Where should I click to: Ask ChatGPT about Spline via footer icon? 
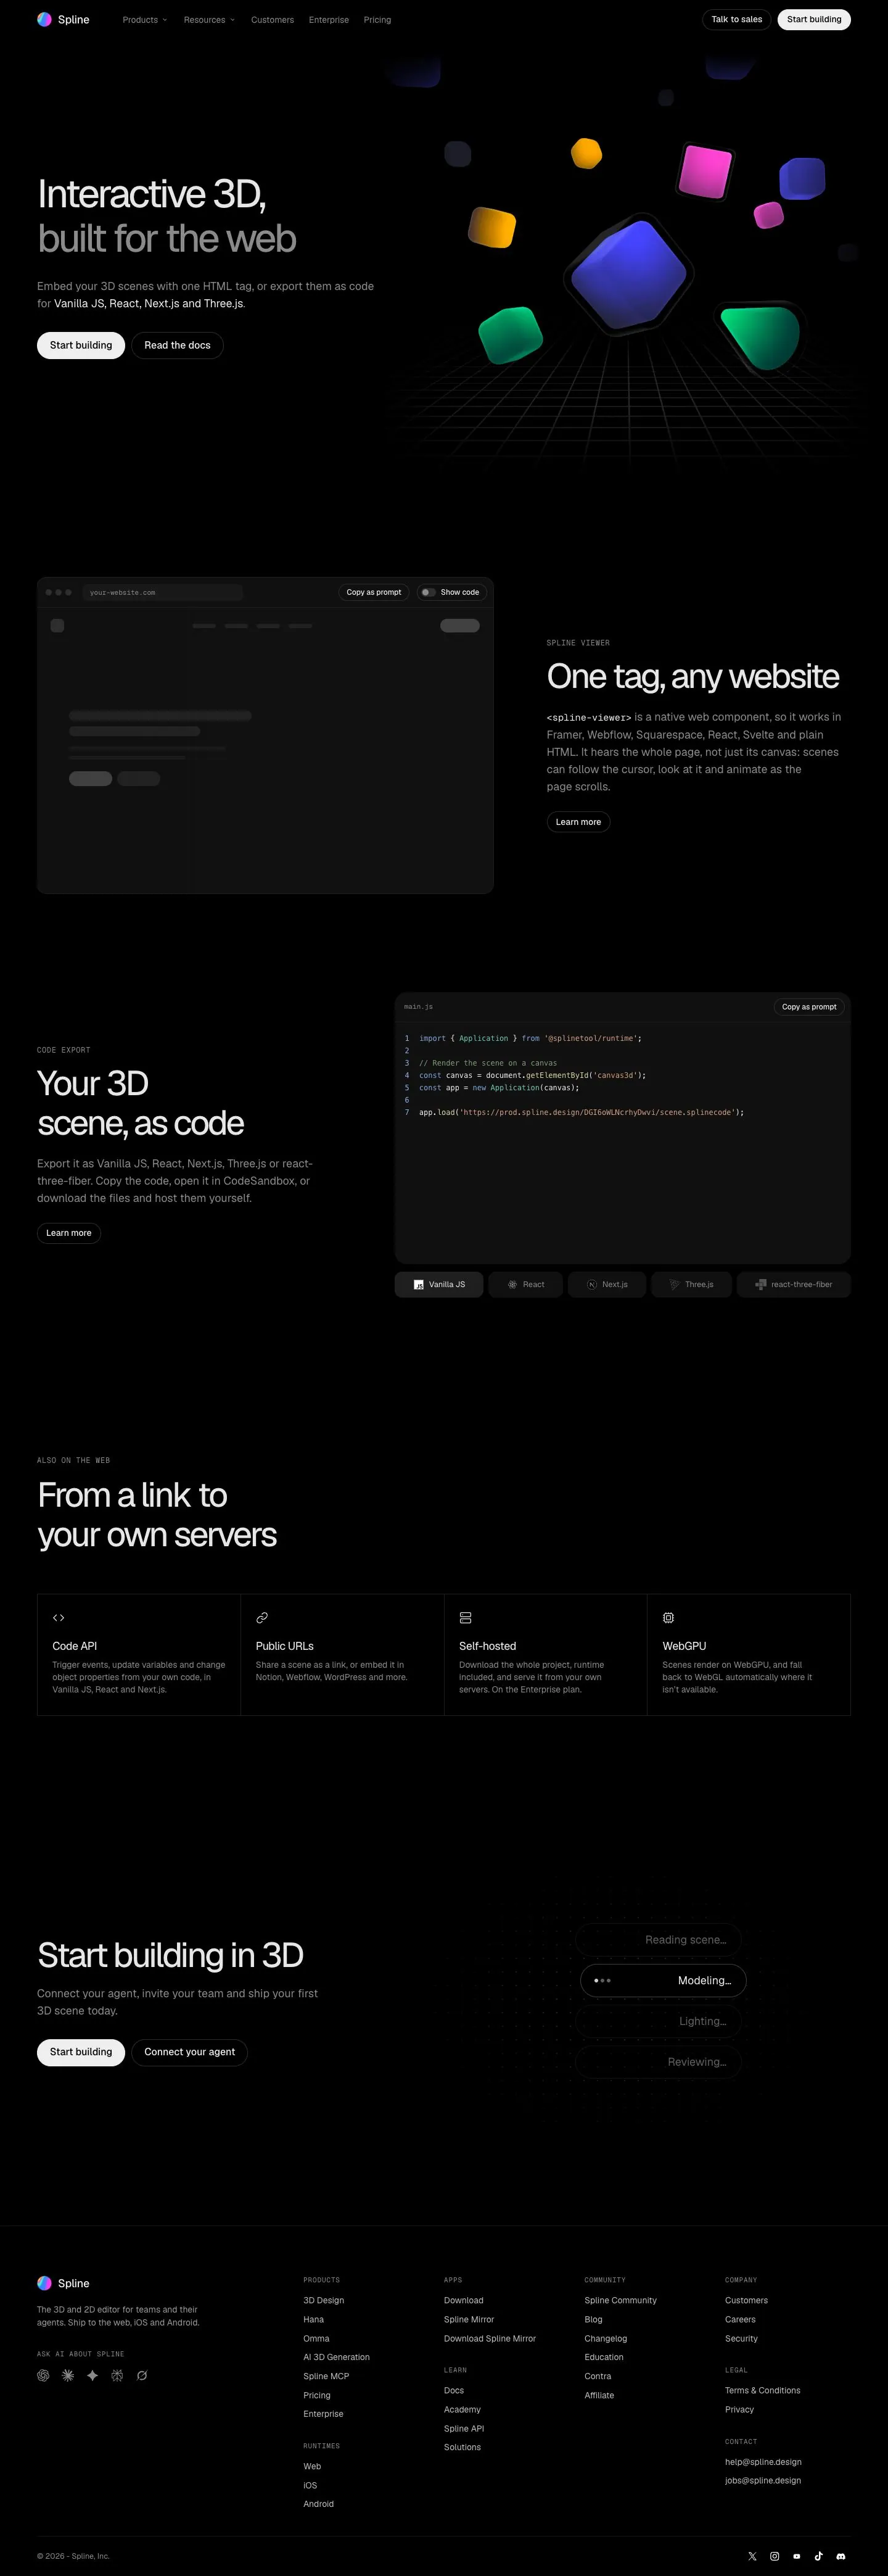coord(43,2375)
